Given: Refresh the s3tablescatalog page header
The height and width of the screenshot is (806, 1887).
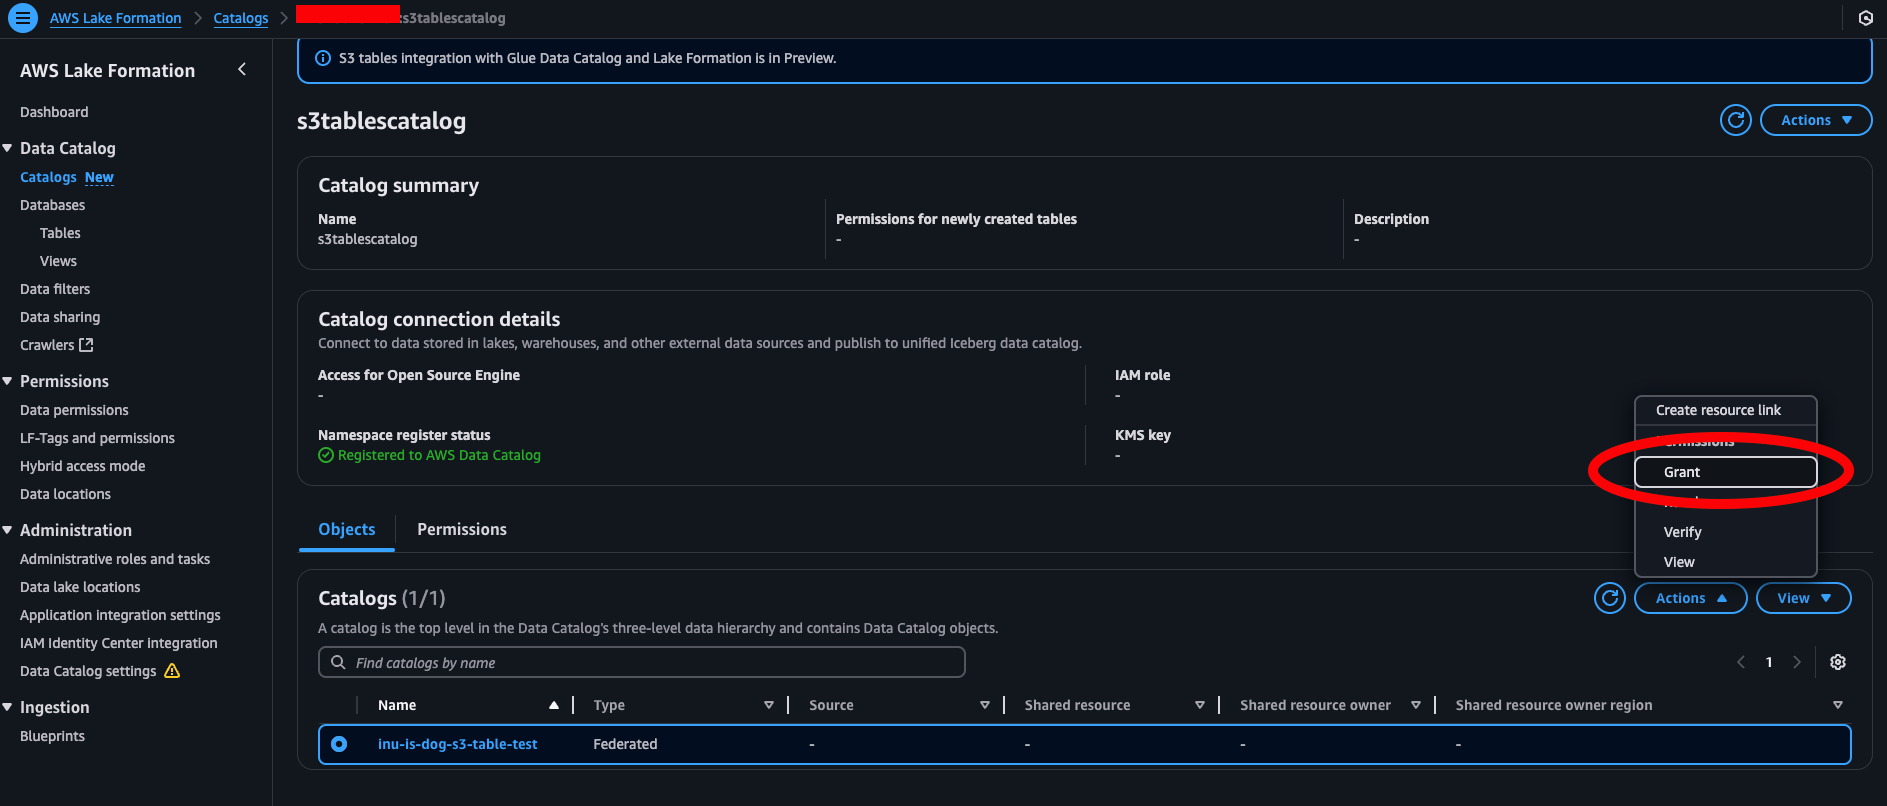Looking at the screenshot, I should tap(1736, 120).
